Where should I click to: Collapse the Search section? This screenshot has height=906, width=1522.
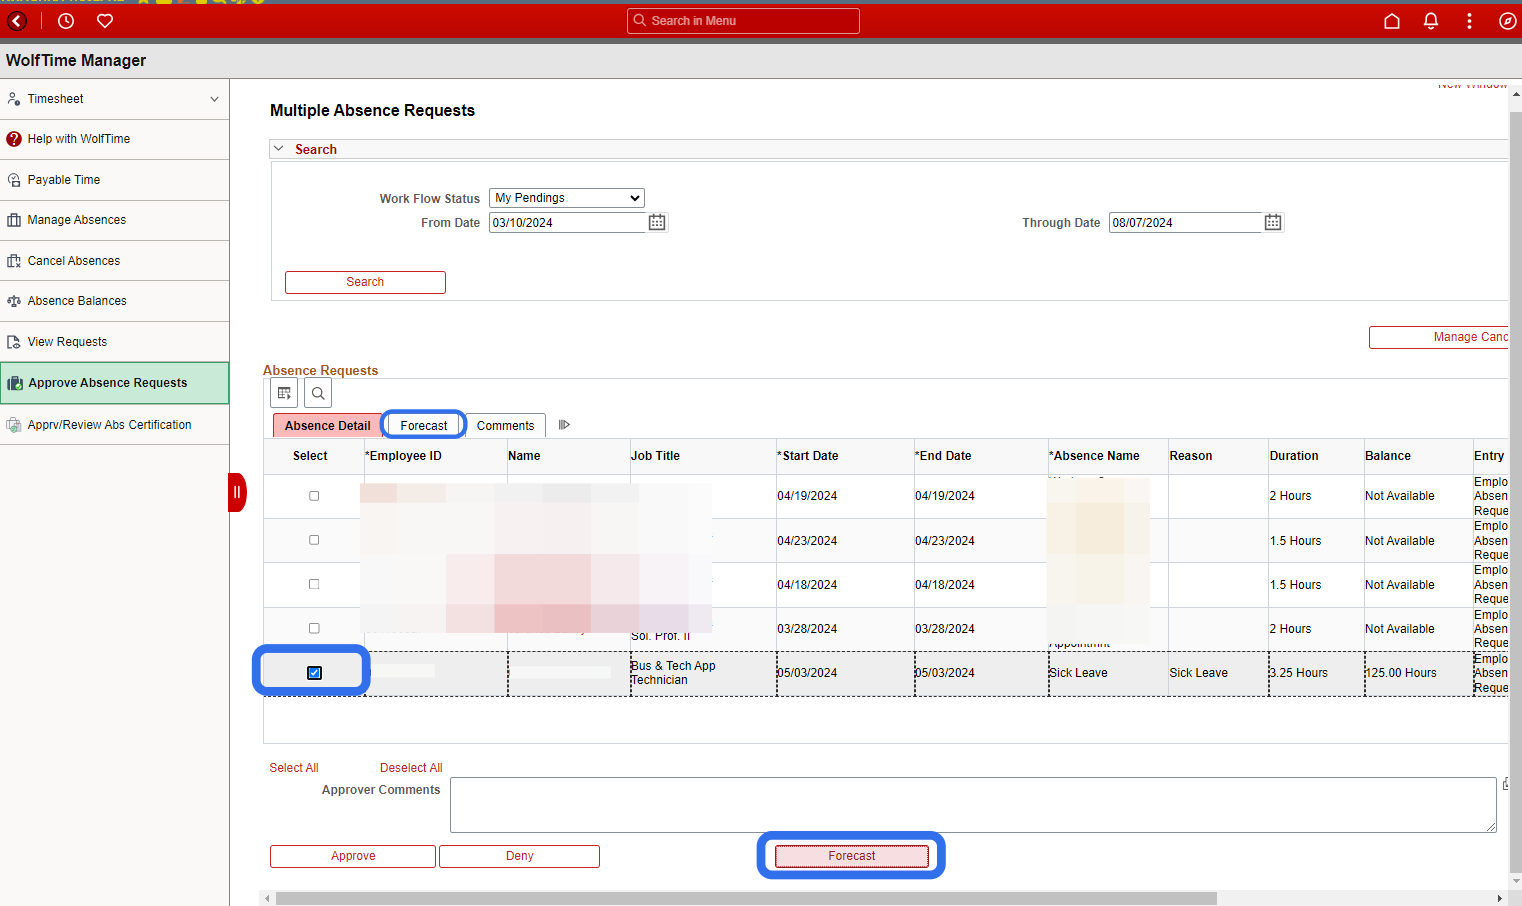point(279,149)
